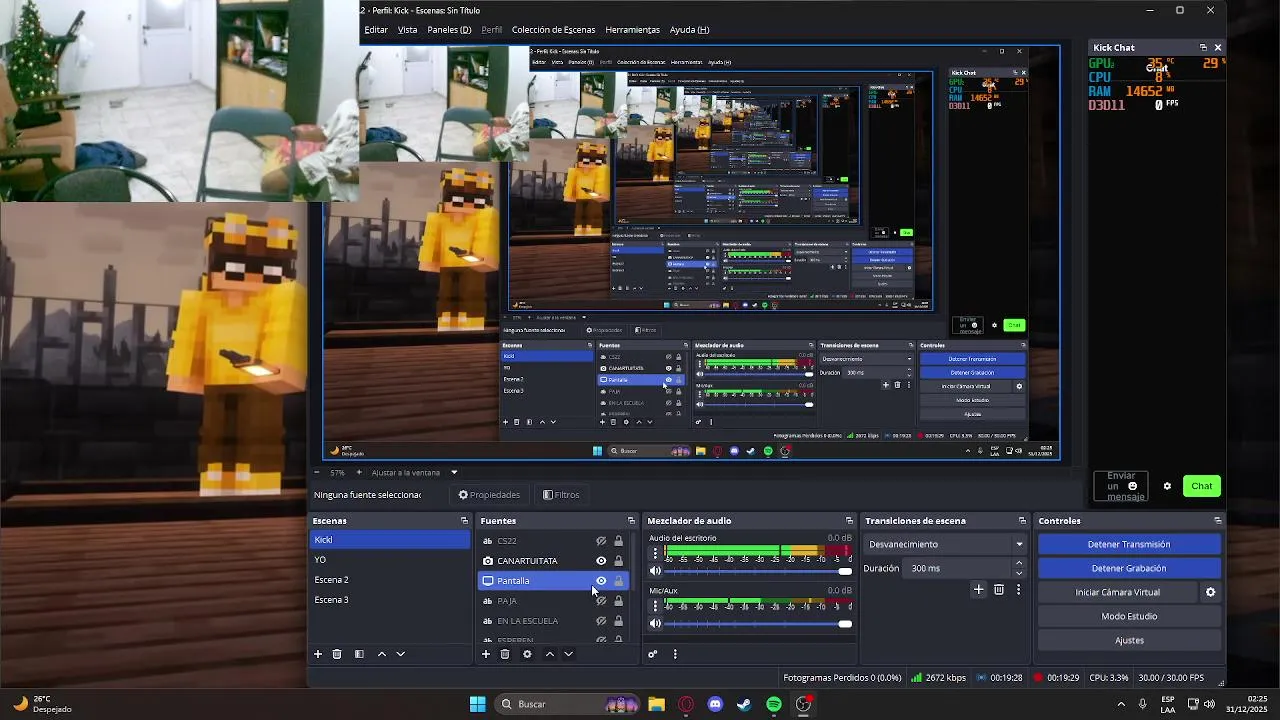Hide the Pantalla source
Screen dimensions: 1280x720
(x=601, y=581)
